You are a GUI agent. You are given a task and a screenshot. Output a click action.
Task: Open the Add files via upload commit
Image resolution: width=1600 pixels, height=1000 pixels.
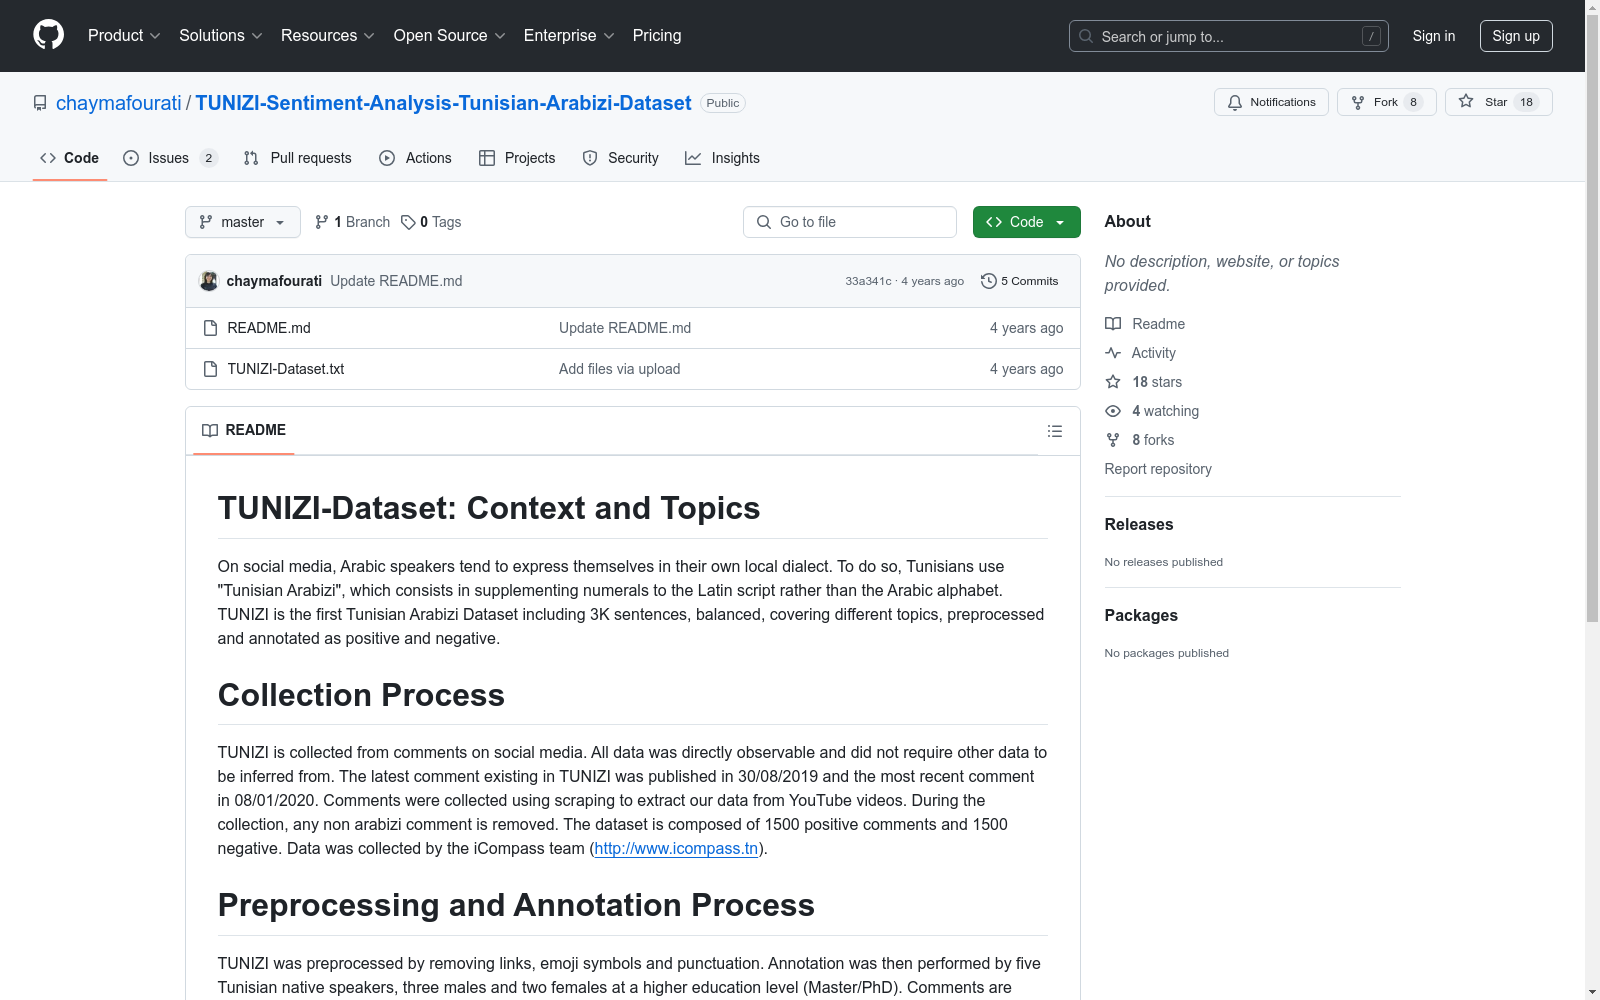[x=620, y=369]
